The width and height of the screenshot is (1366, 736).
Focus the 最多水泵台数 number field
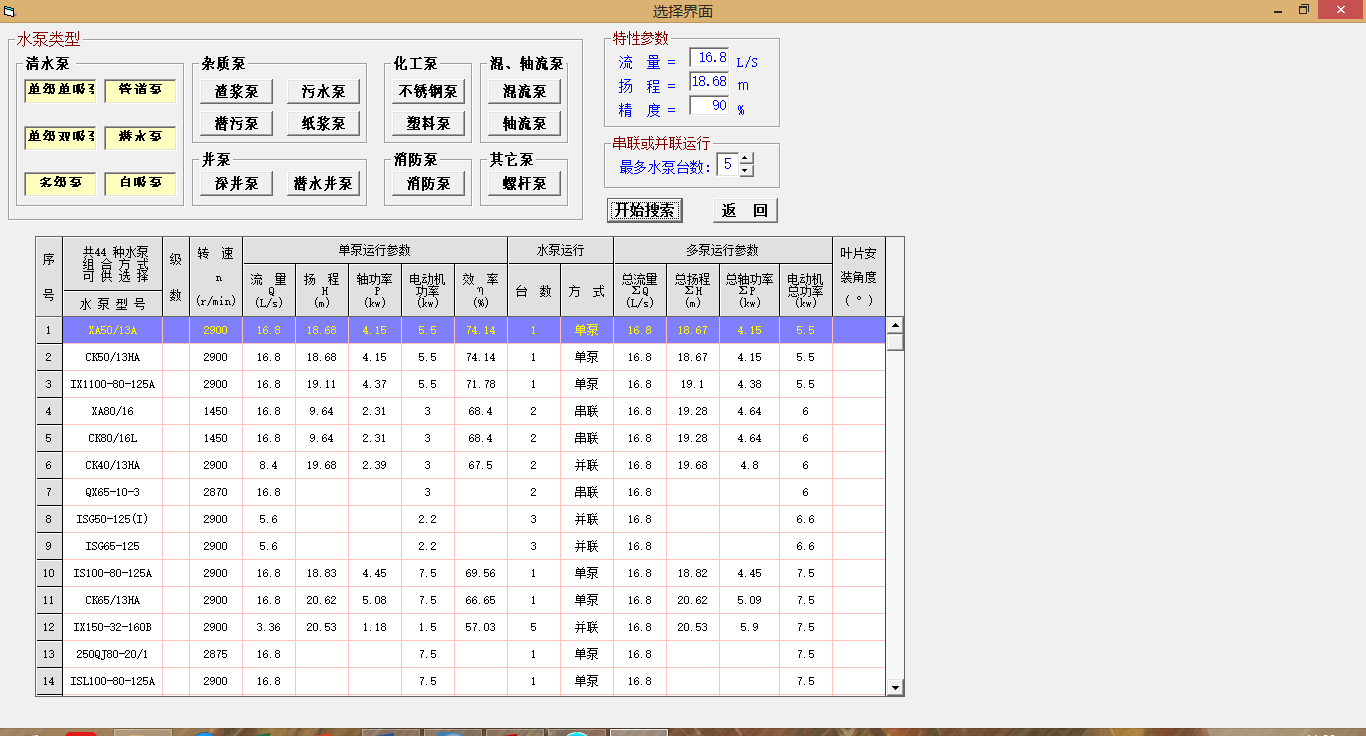[x=728, y=165]
